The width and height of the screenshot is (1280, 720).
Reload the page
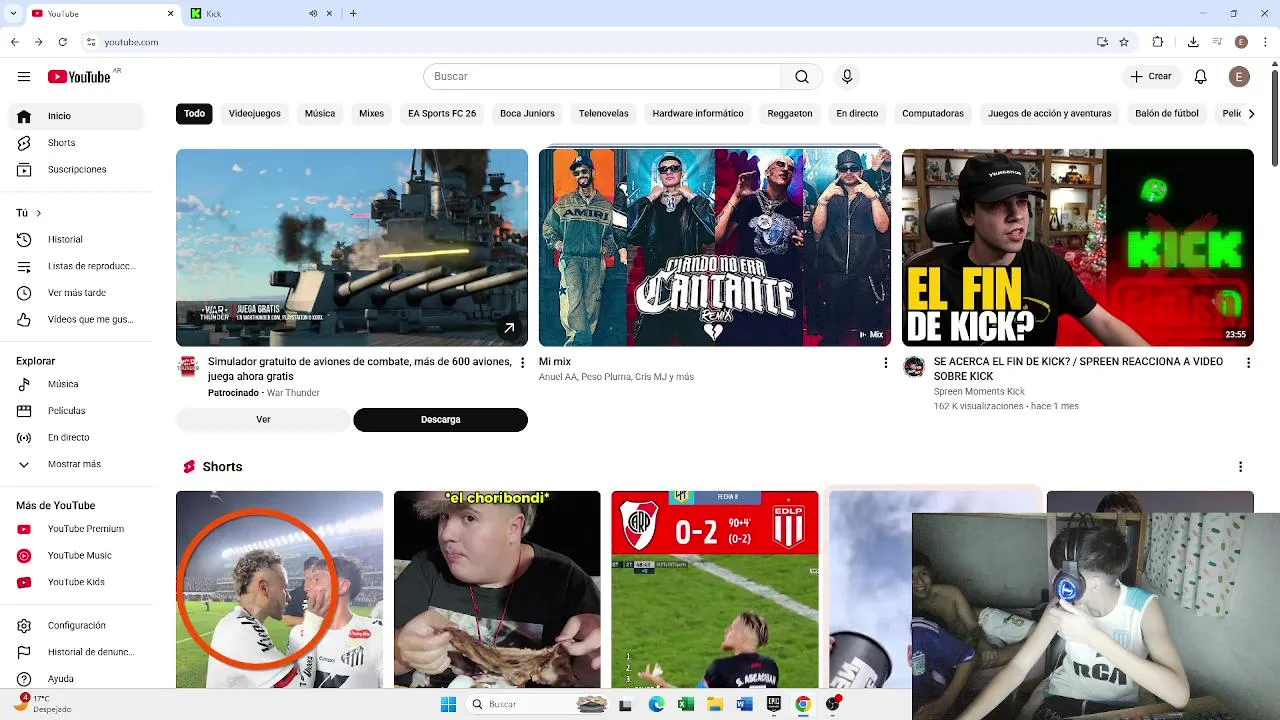(63, 42)
